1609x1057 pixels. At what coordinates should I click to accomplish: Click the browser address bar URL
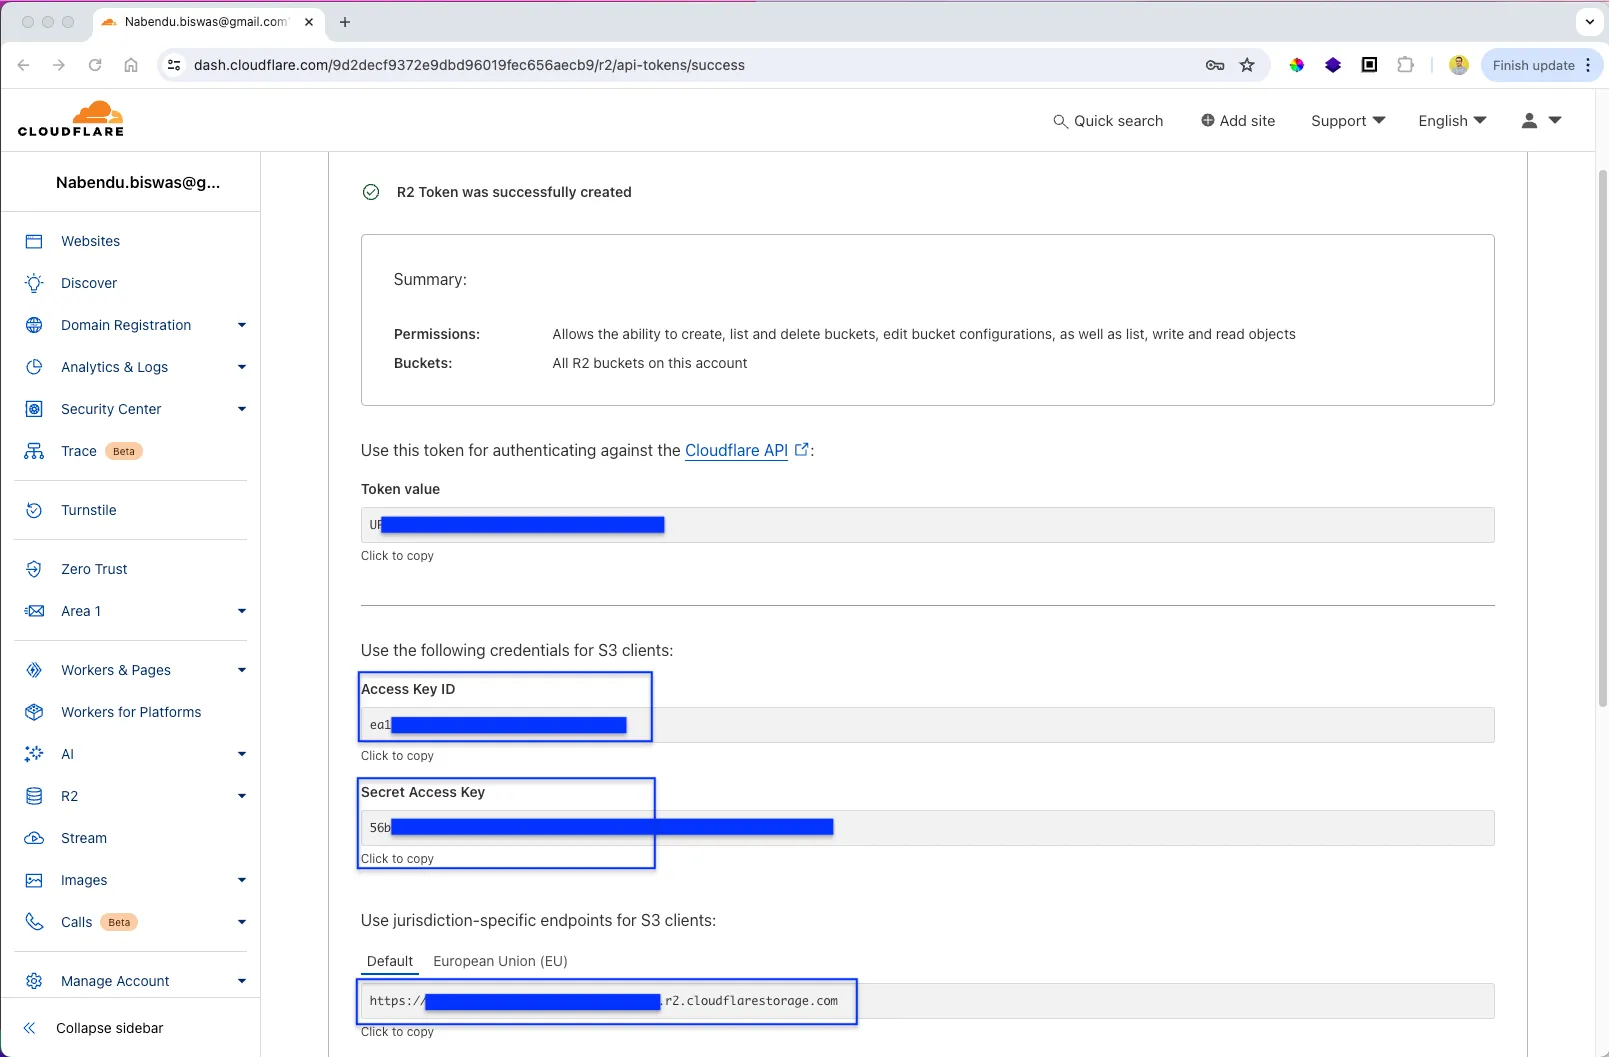click(x=469, y=65)
